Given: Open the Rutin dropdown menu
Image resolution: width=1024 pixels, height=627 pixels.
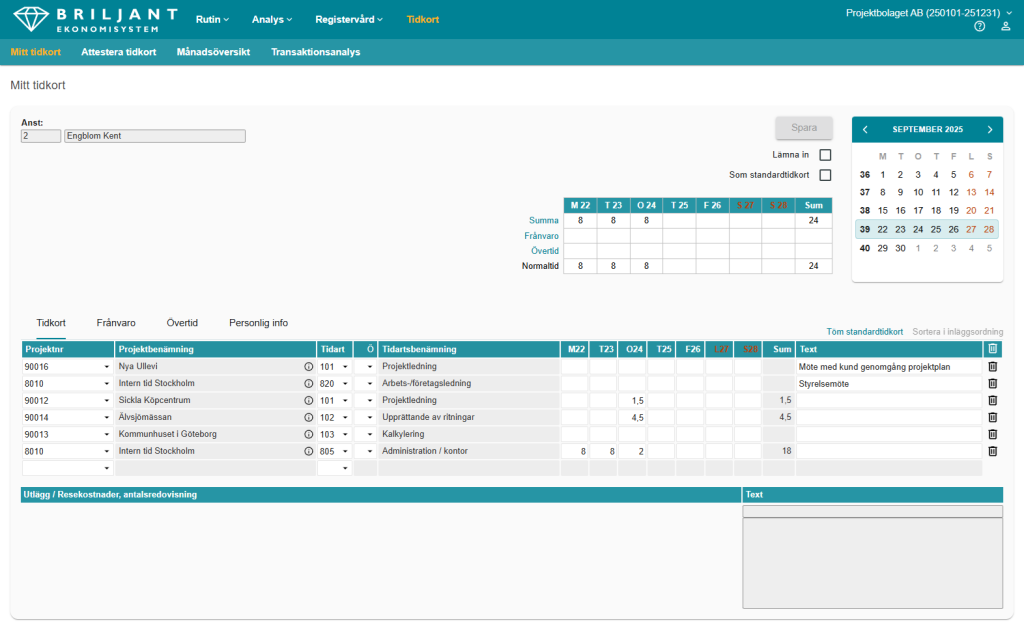Looking at the screenshot, I should pos(212,19).
